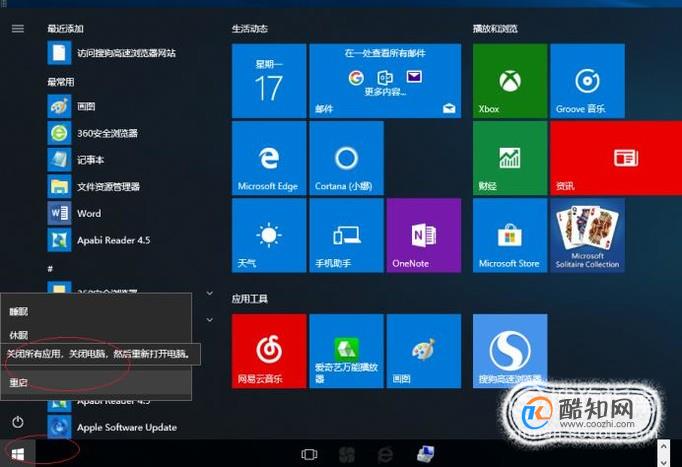Open the red 资讯 news tile
Screen dimensions: 682x467
tap(616, 158)
